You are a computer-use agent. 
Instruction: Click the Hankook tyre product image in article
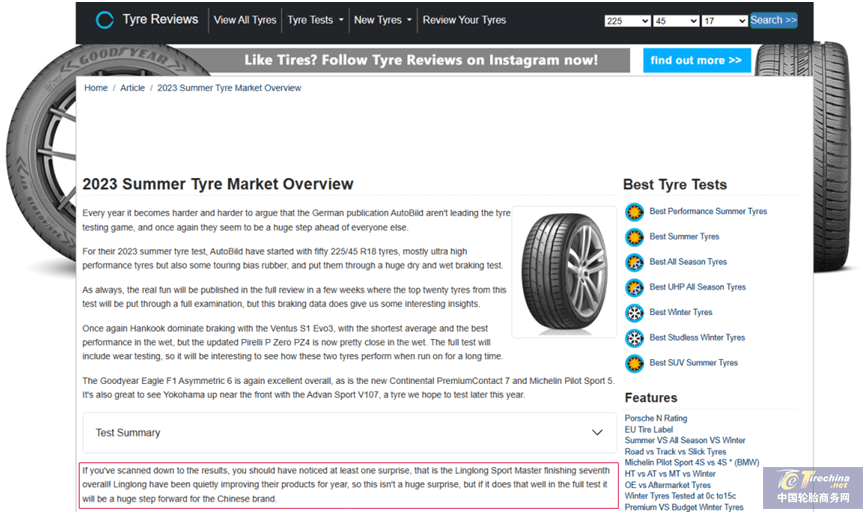coord(565,272)
